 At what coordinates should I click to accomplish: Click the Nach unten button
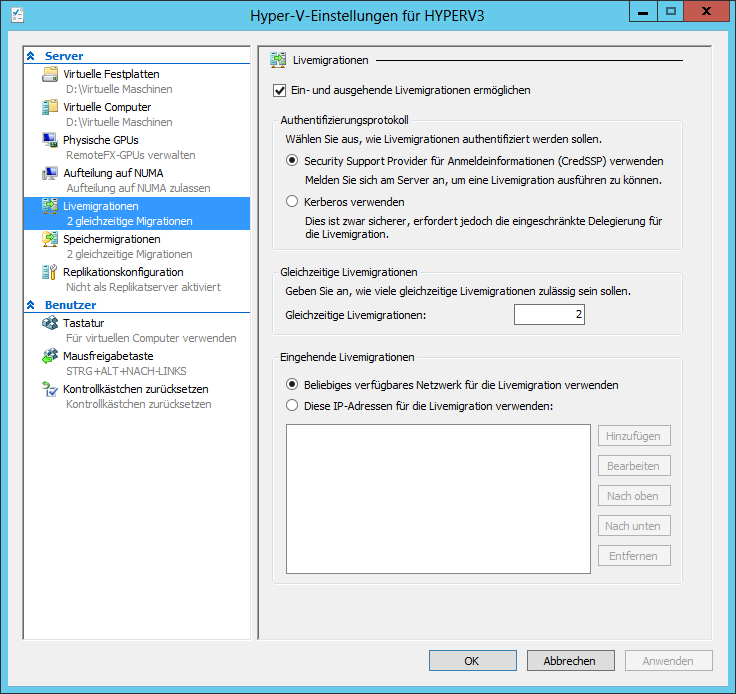(x=634, y=526)
